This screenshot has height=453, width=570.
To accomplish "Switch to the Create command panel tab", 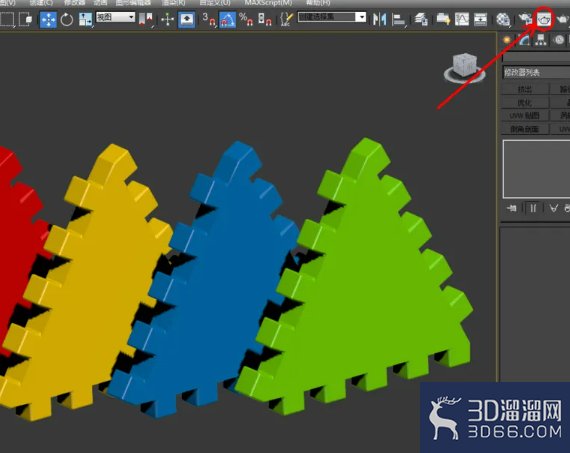I will [x=507, y=40].
